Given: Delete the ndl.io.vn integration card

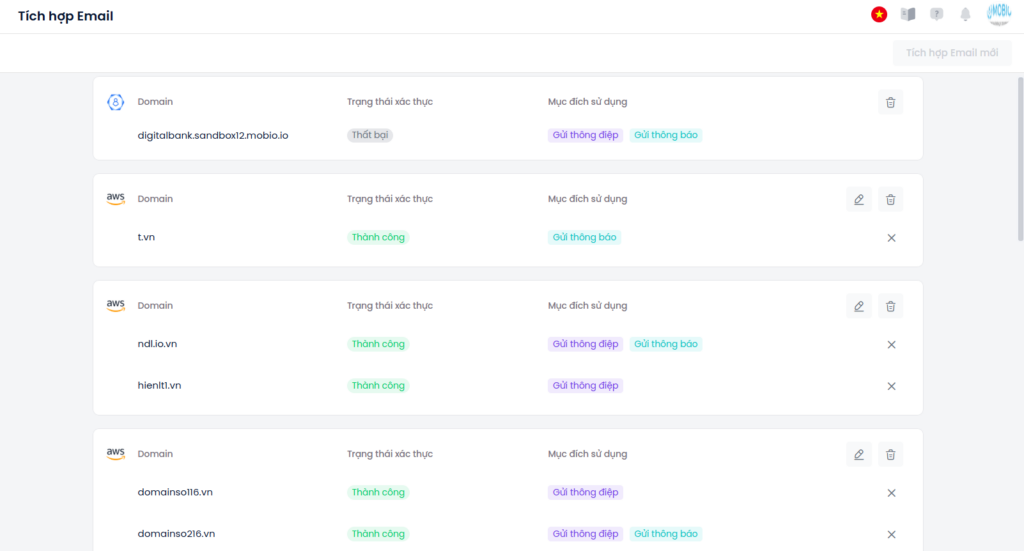Looking at the screenshot, I should click(890, 306).
